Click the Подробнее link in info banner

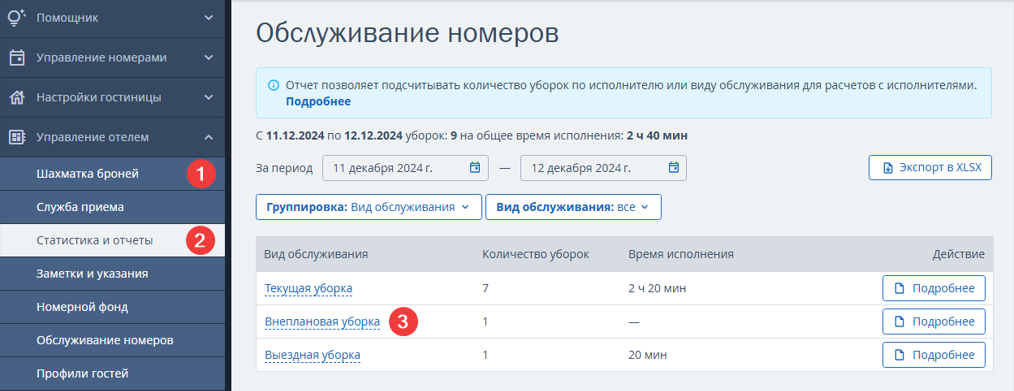318,101
